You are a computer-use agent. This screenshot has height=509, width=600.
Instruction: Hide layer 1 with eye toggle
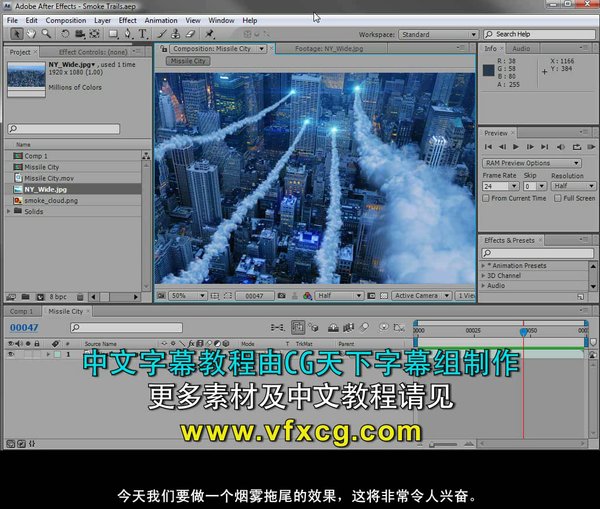click(11, 354)
